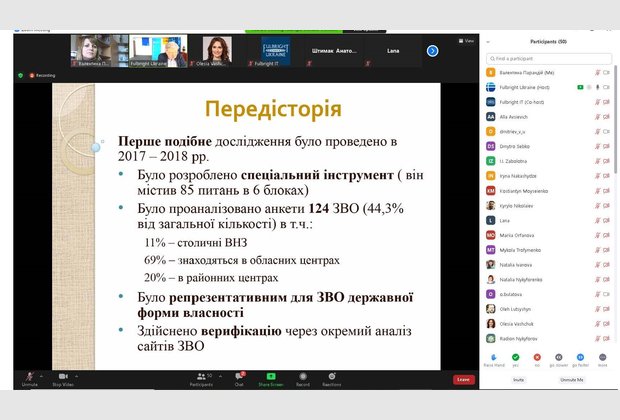This screenshot has height=420, width=620.
Task: Click the go slower icon
Action: (559, 360)
